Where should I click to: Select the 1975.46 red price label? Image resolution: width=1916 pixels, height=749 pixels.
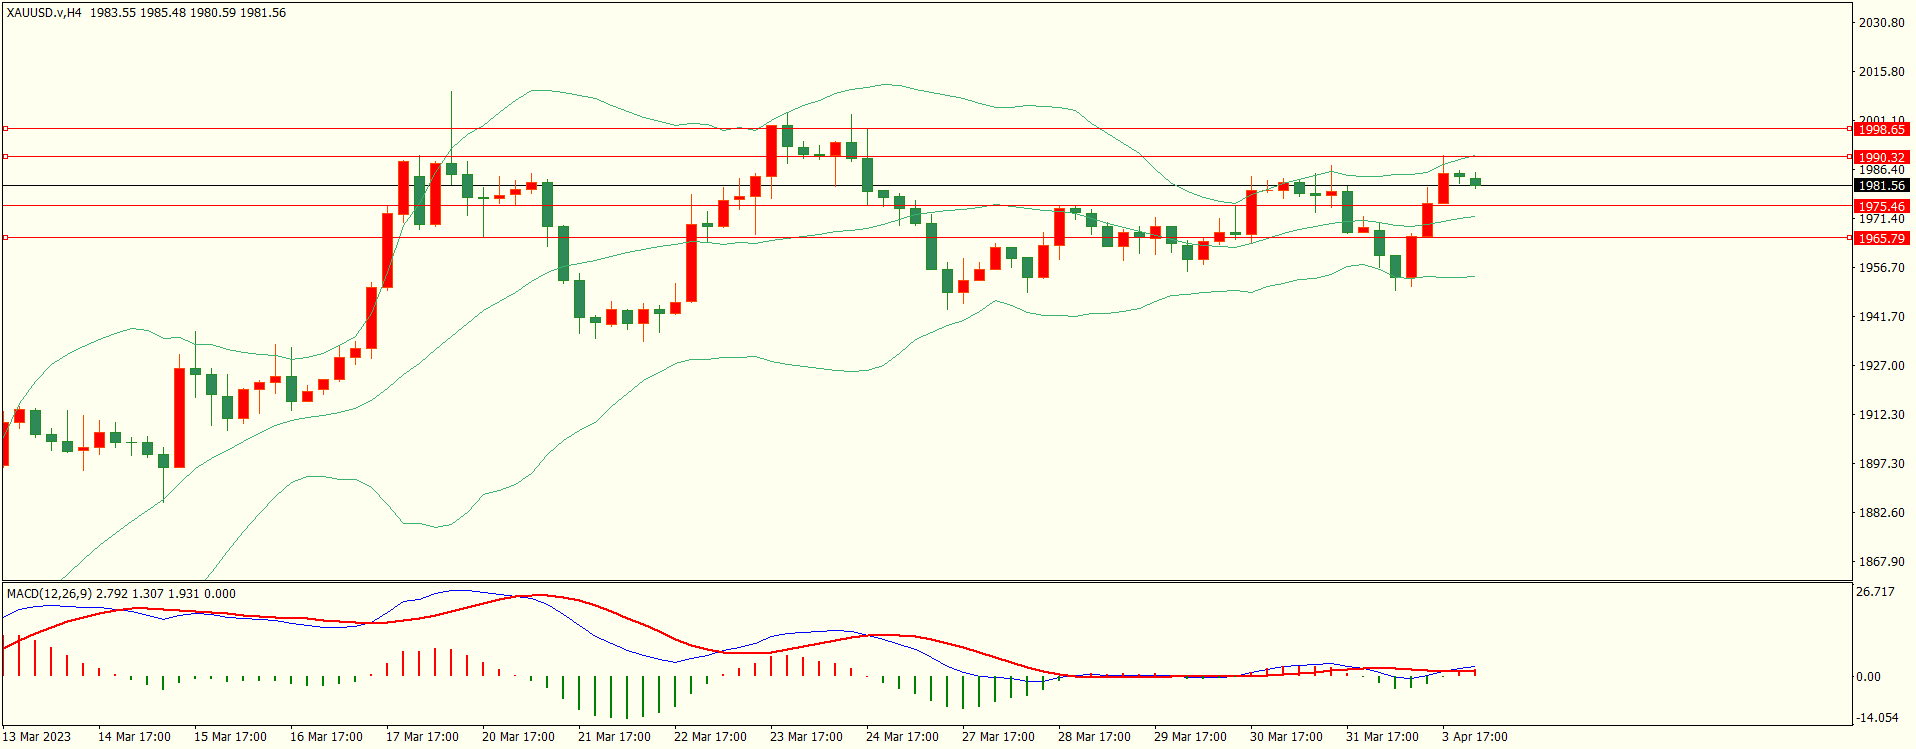[1880, 206]
